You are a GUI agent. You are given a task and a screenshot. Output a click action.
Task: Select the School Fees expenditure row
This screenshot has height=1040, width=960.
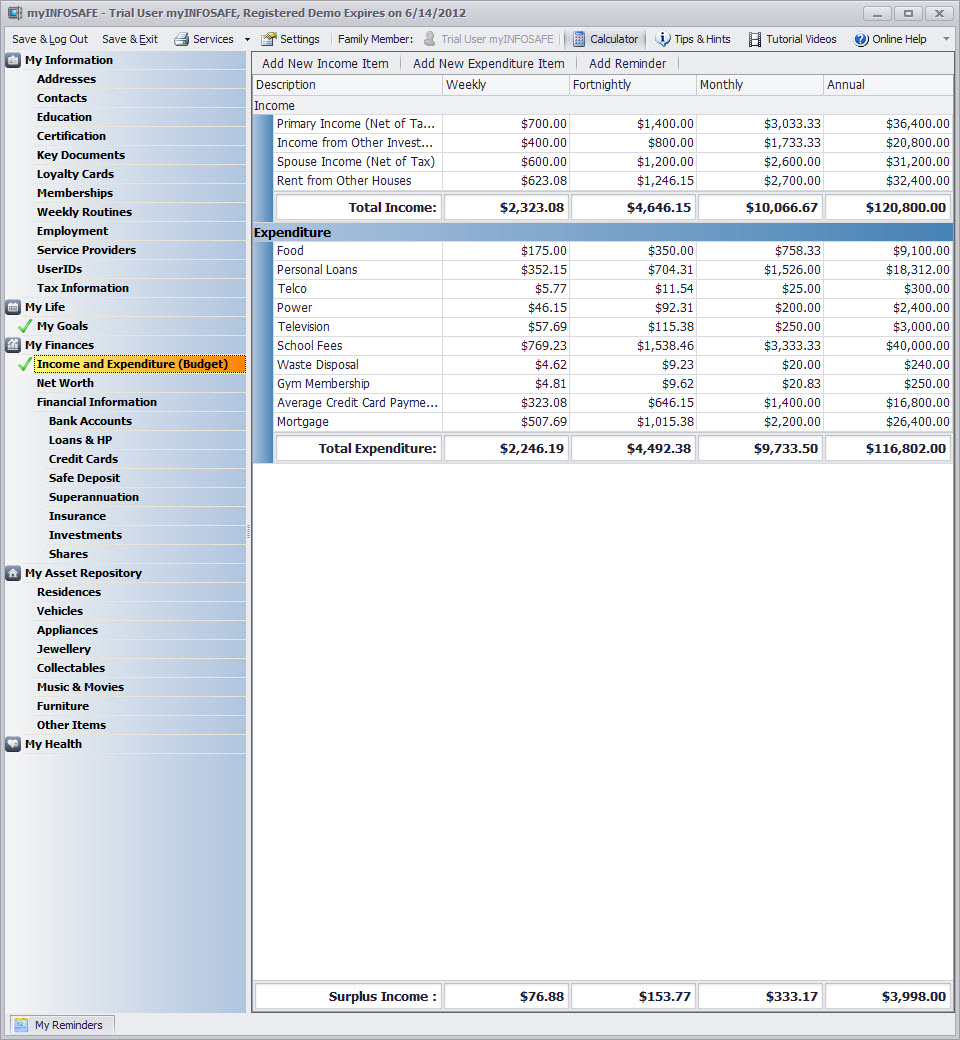(x=310, y=346)
